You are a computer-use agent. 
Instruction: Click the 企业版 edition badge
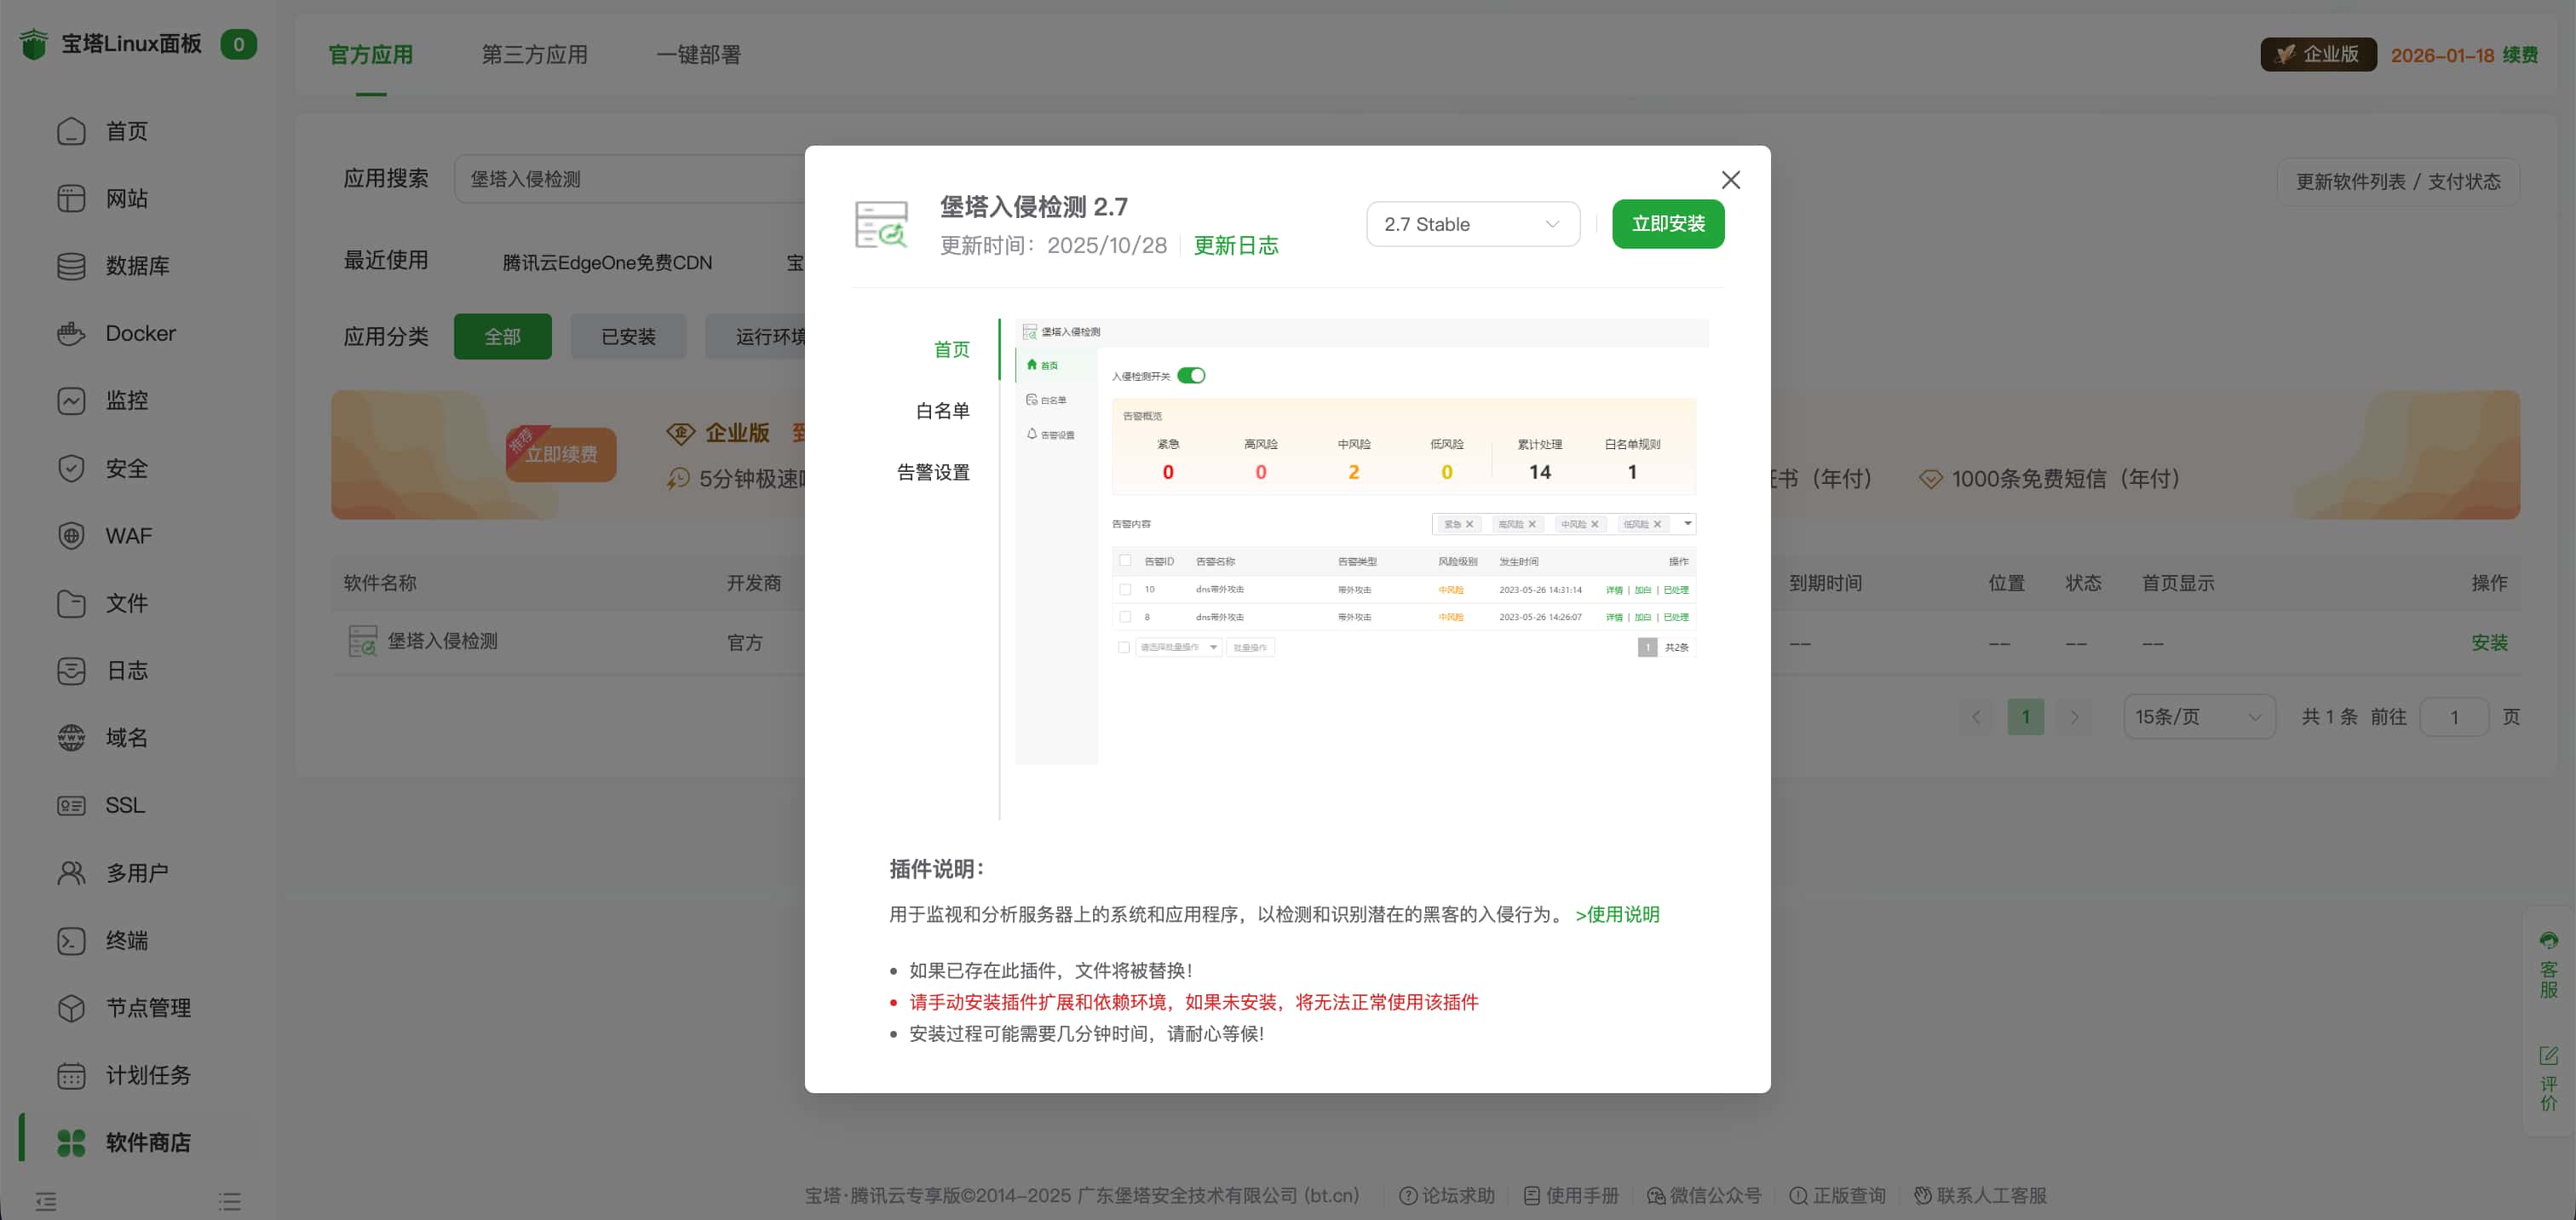[2317, 55]
